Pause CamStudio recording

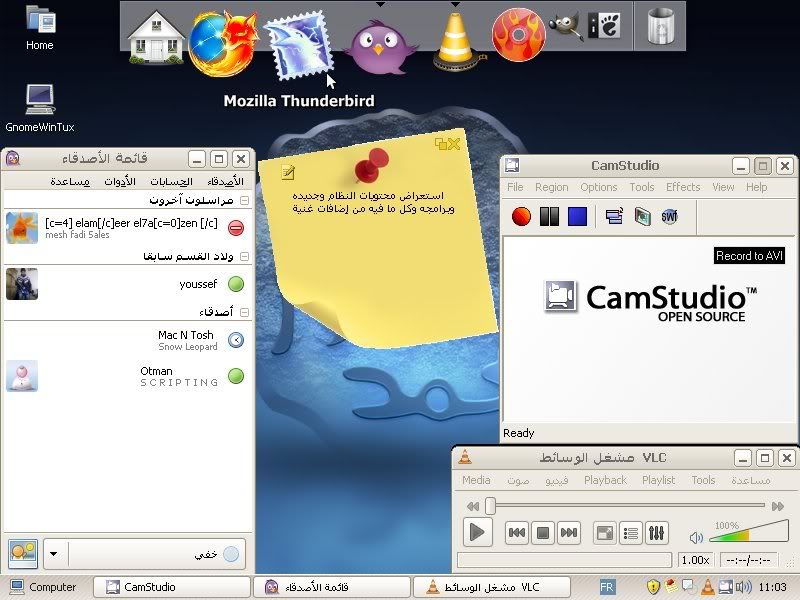pos(549,216)
